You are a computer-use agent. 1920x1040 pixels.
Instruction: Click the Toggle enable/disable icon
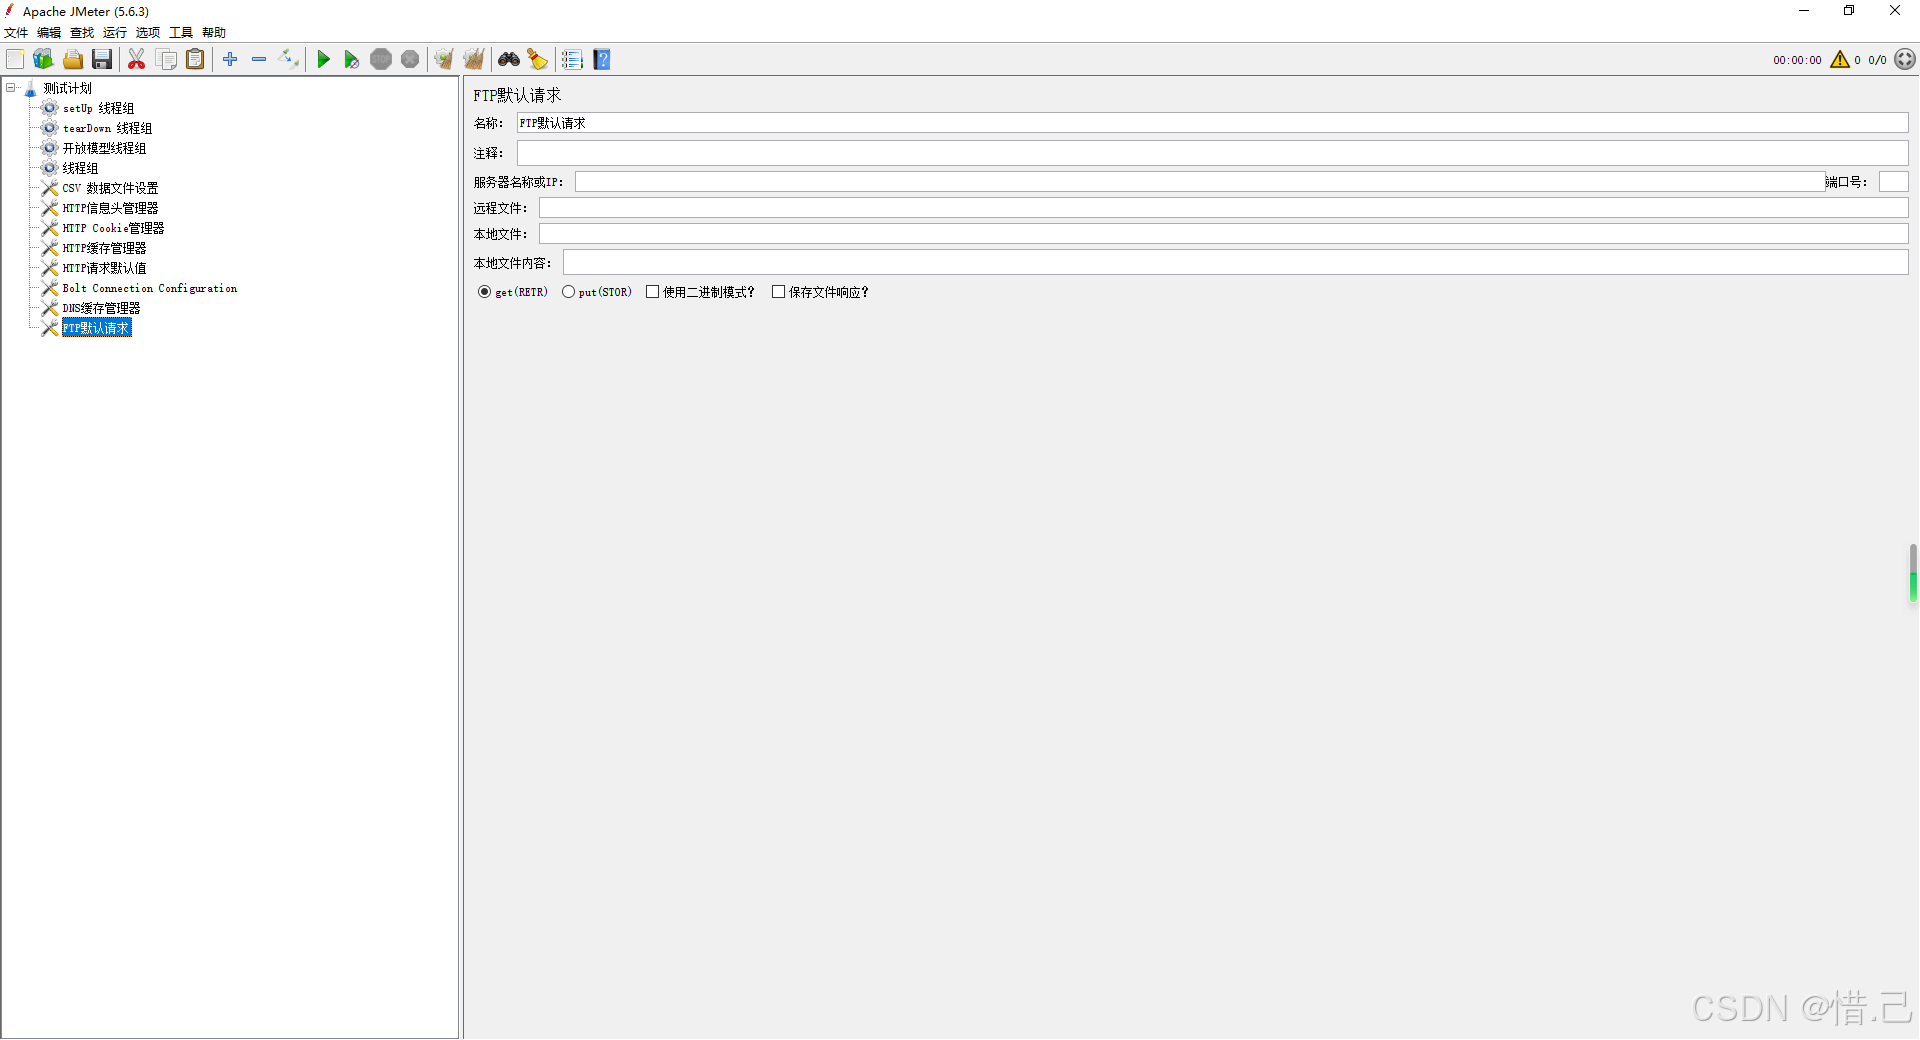pyautogui.click(x=288, y=60)
